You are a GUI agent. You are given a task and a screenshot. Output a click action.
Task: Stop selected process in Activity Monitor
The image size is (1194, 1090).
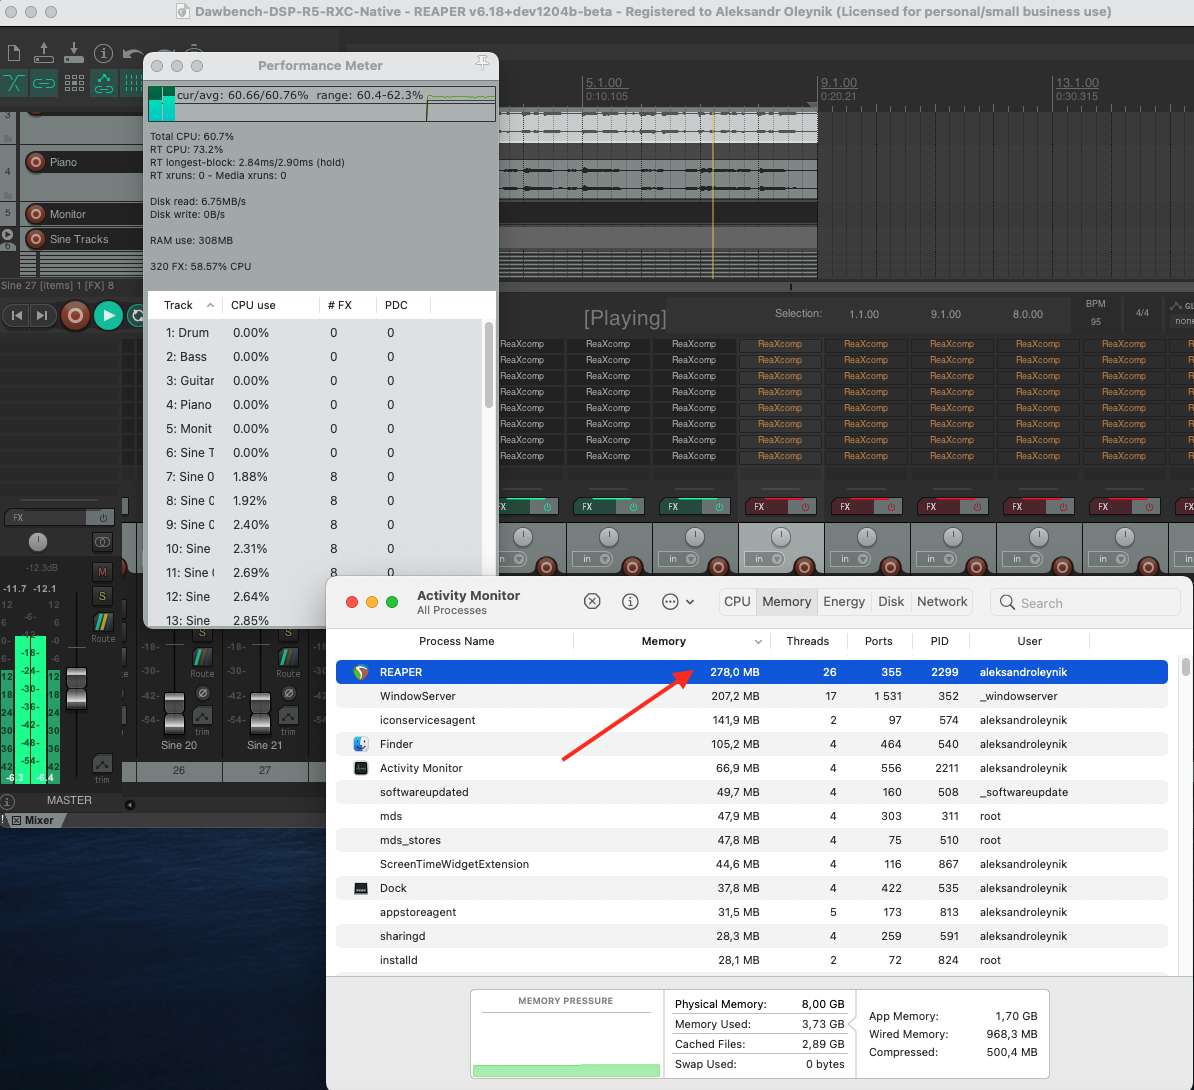pos(592,602)
